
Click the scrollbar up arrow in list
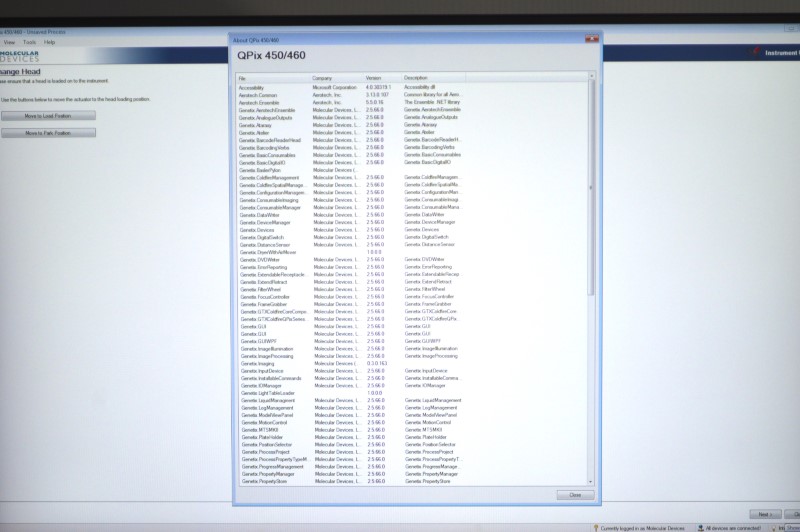point(591,76)
